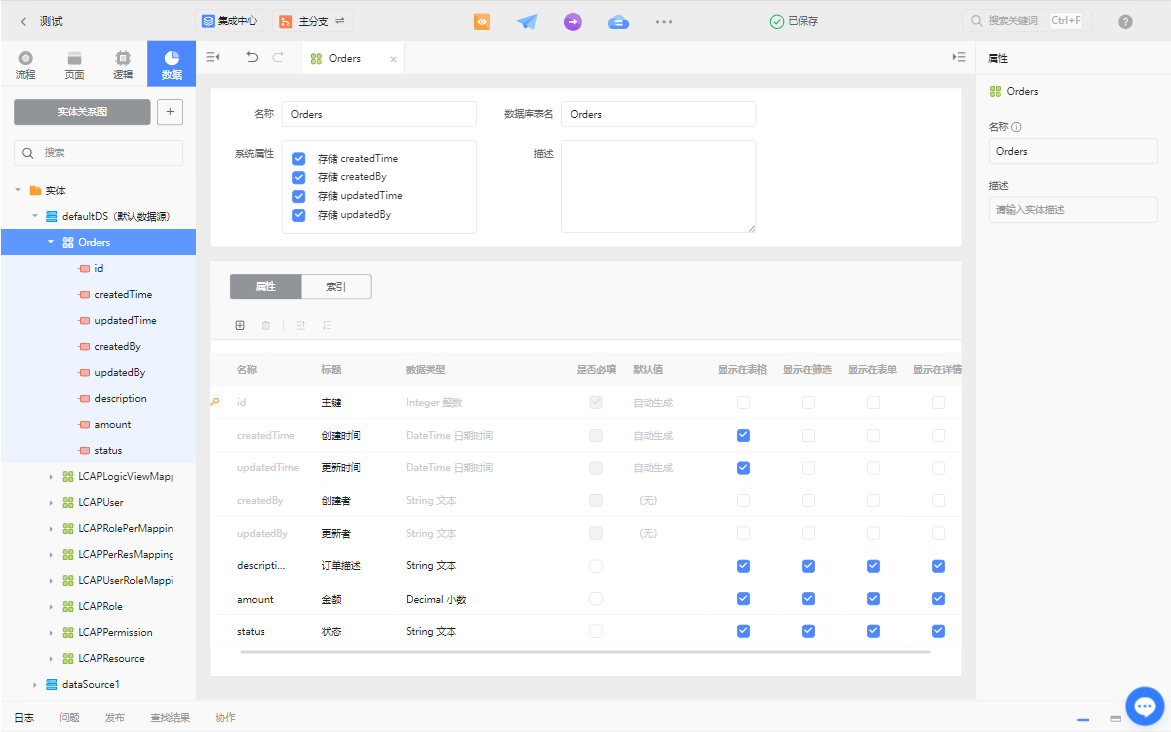Open the 问题 problems tab
1171x732 pixels.
[x=69, y=718]
